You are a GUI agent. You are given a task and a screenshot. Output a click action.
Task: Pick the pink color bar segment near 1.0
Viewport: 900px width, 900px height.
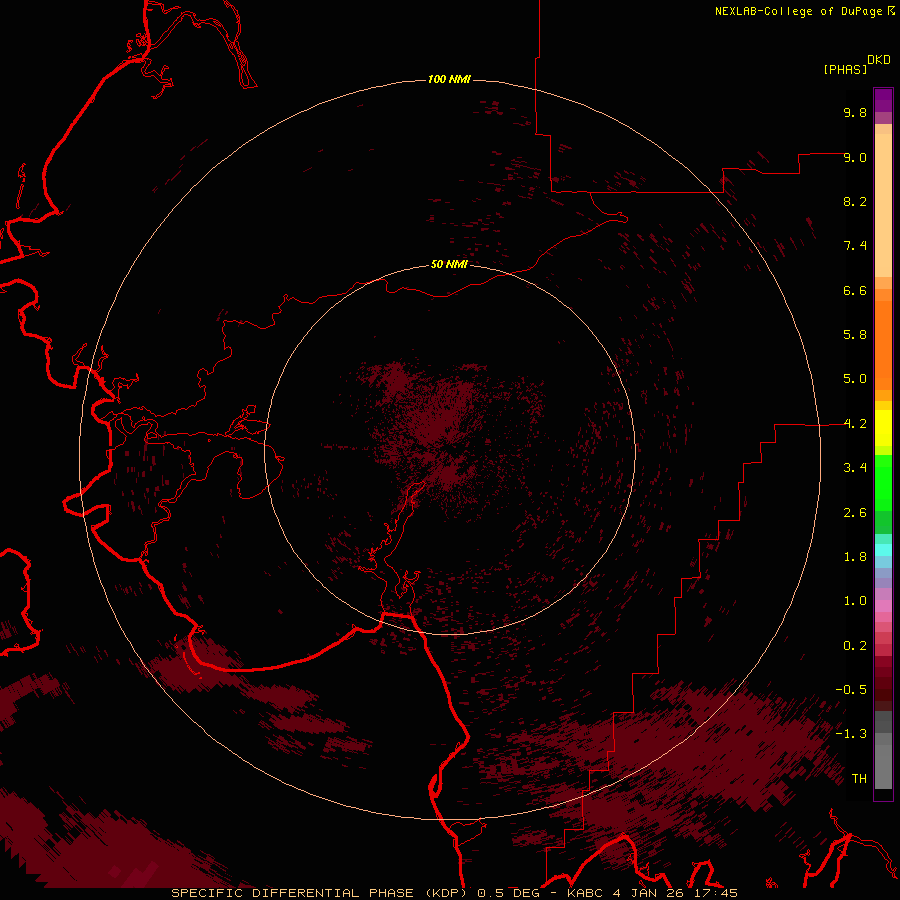tap(883, 606)
